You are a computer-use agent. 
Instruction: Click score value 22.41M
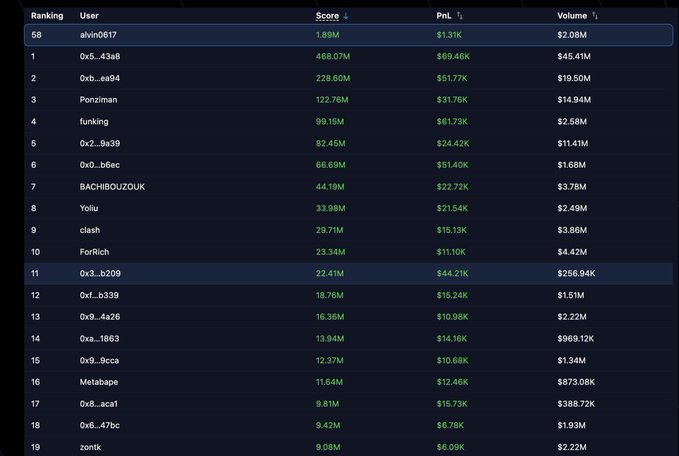[330, 274]
